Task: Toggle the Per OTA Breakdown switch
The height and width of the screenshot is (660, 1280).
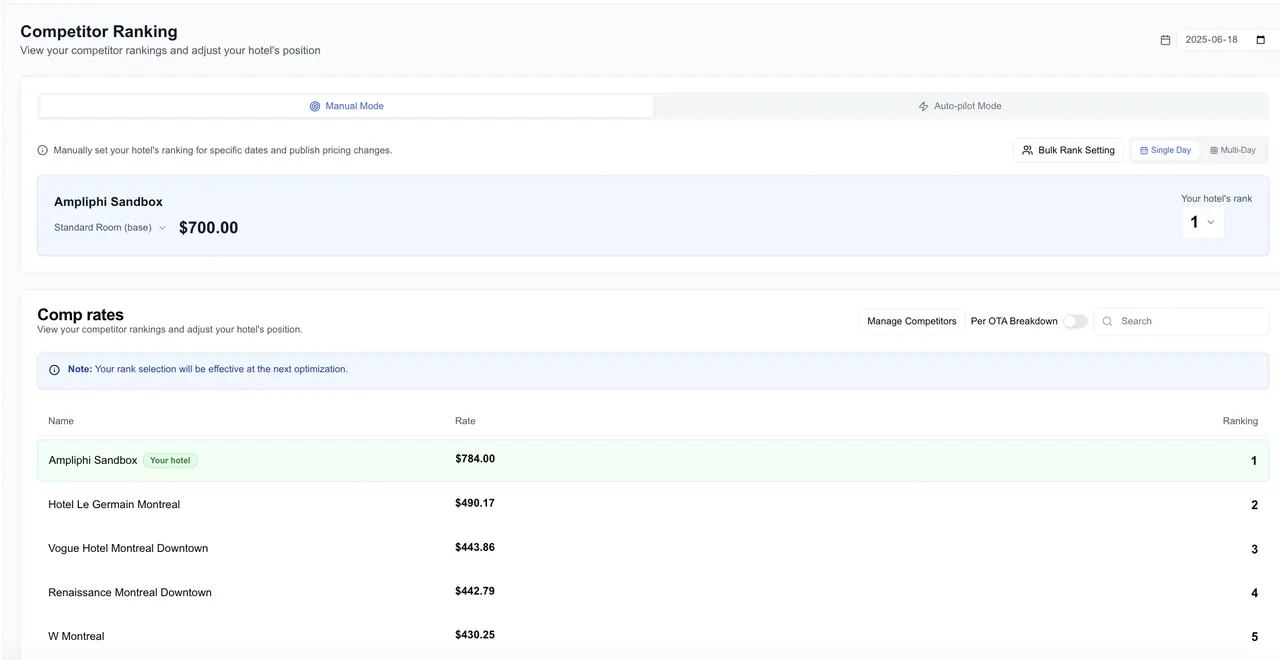Action: (1075, 321)
